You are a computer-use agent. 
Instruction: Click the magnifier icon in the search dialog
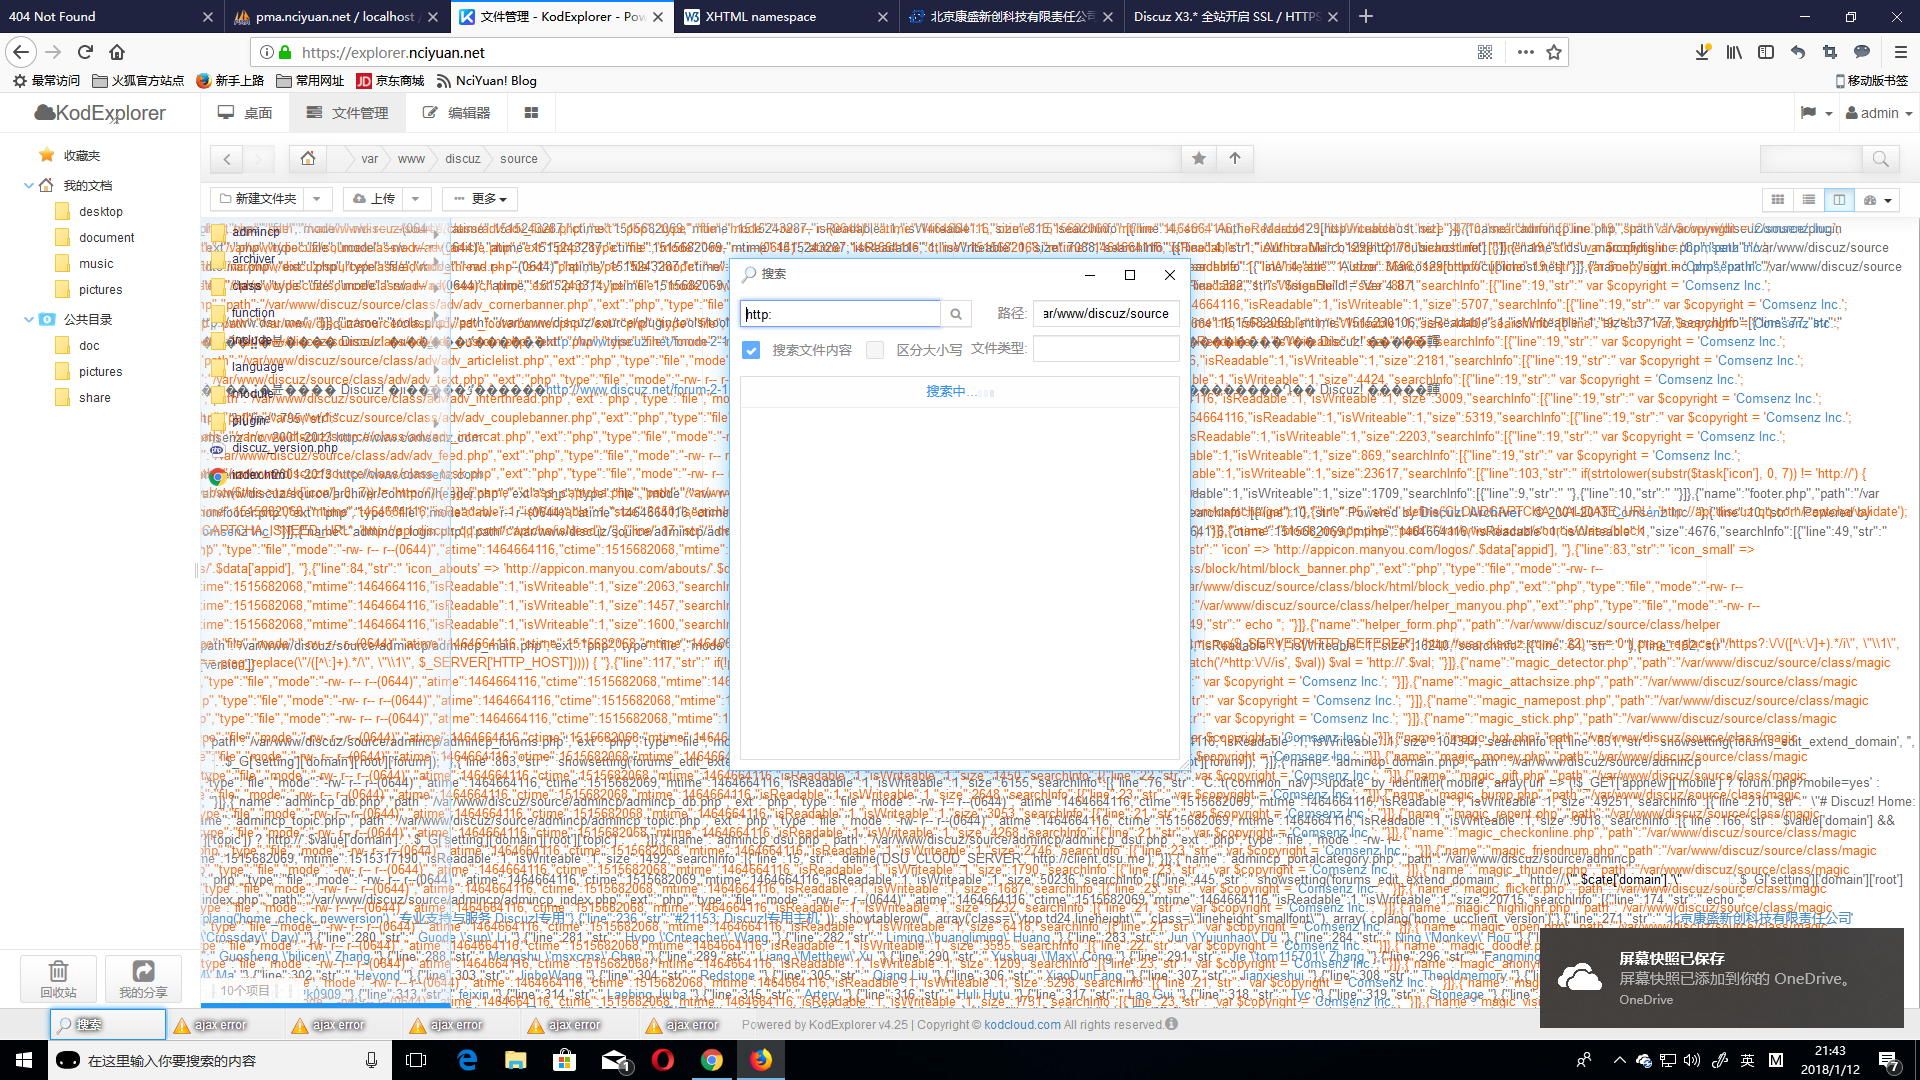tap(956, 313)
